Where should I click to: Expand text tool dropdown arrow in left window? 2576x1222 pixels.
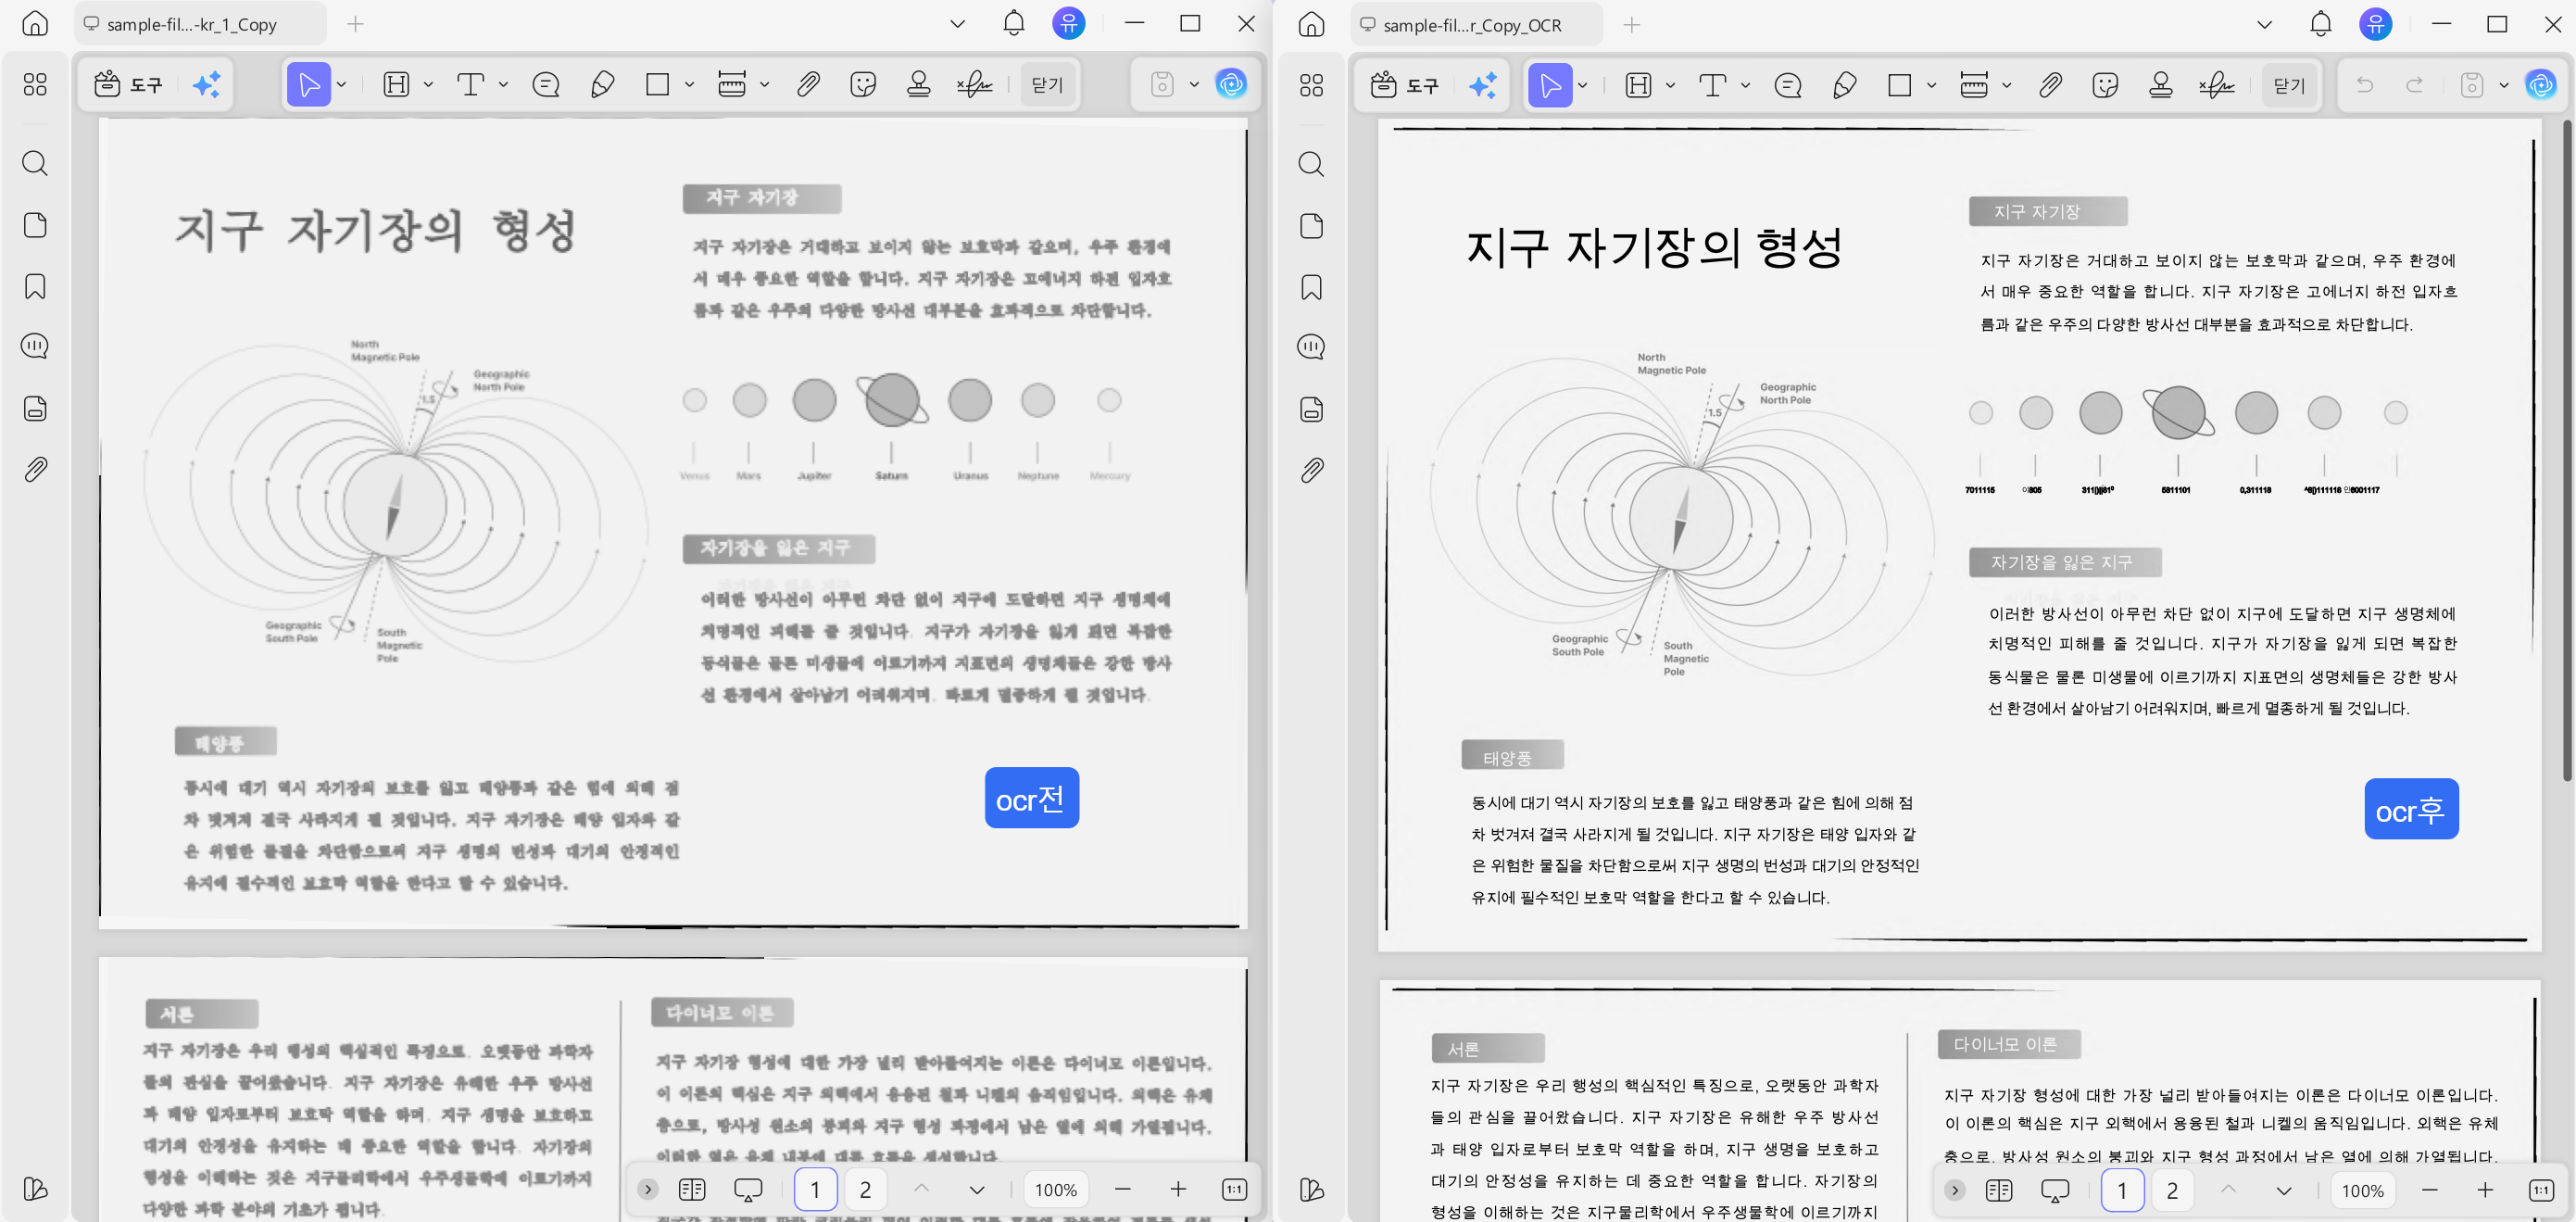[503, 85]
